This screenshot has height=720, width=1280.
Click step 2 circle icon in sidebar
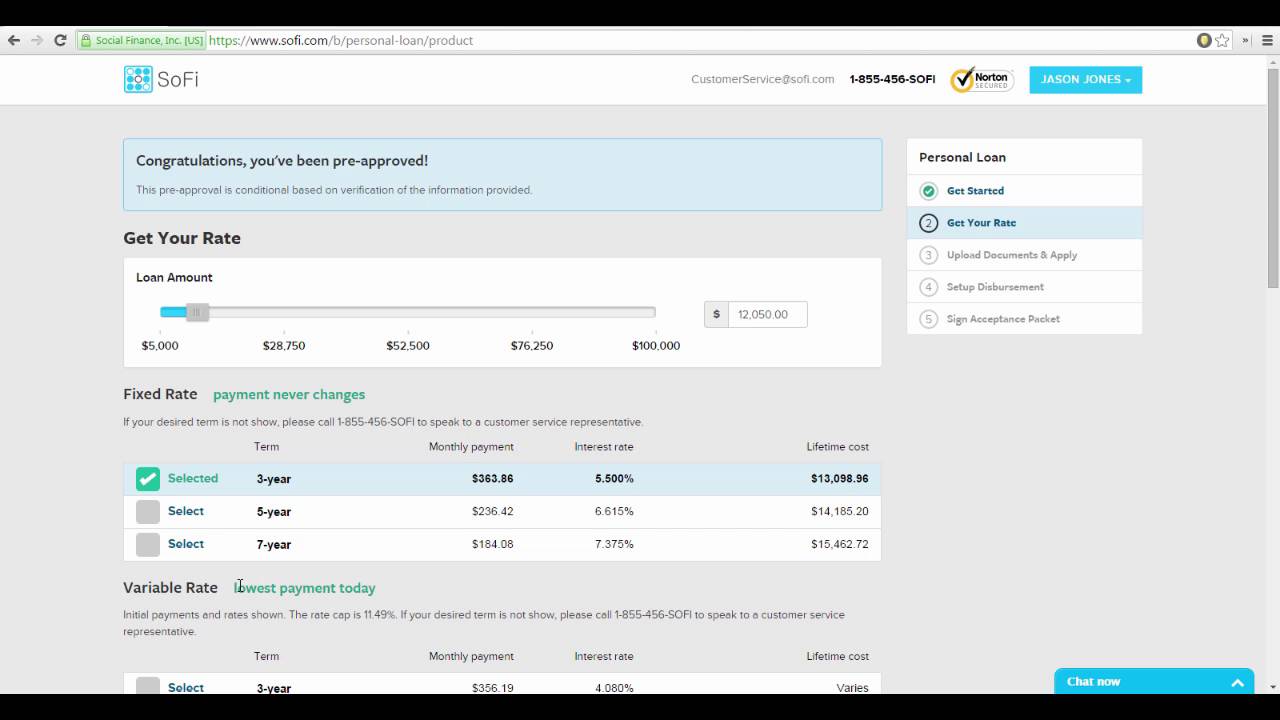pos(929,223)
